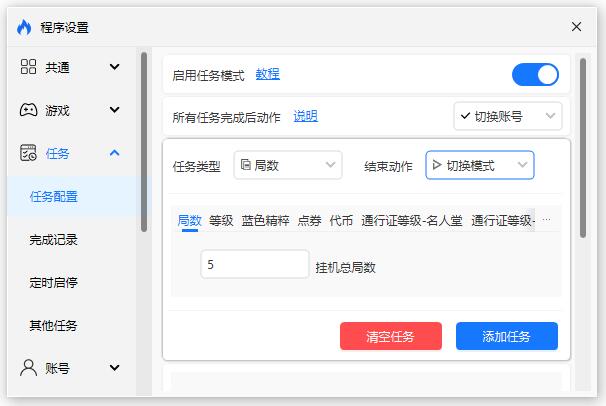Open the 任务类型 局数 dropdown
Viewport: 606px width, 406px height.
tap(288, 165)
